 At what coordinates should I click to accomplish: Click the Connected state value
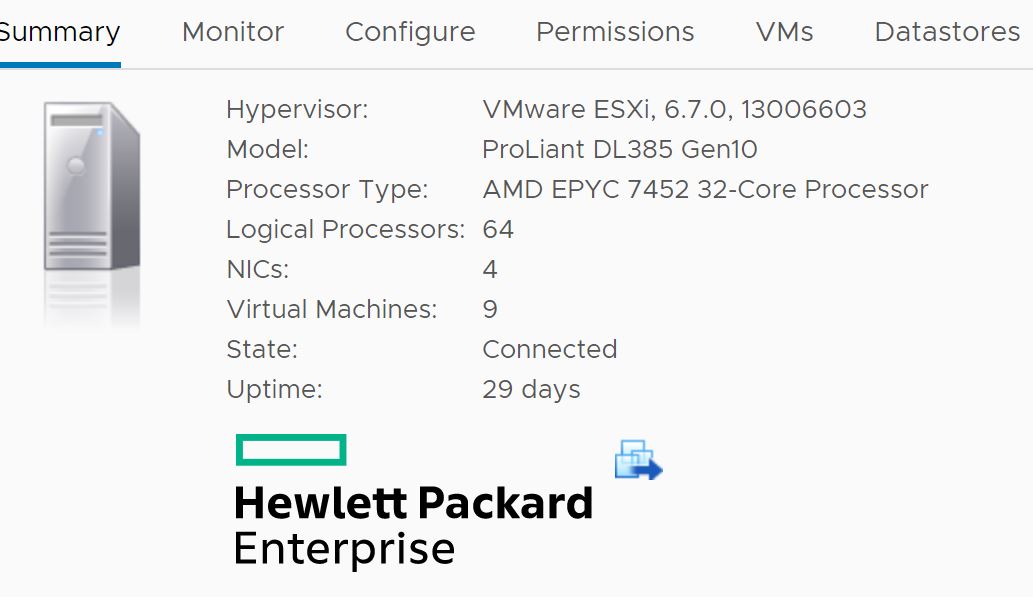click(x=549, y=349)
